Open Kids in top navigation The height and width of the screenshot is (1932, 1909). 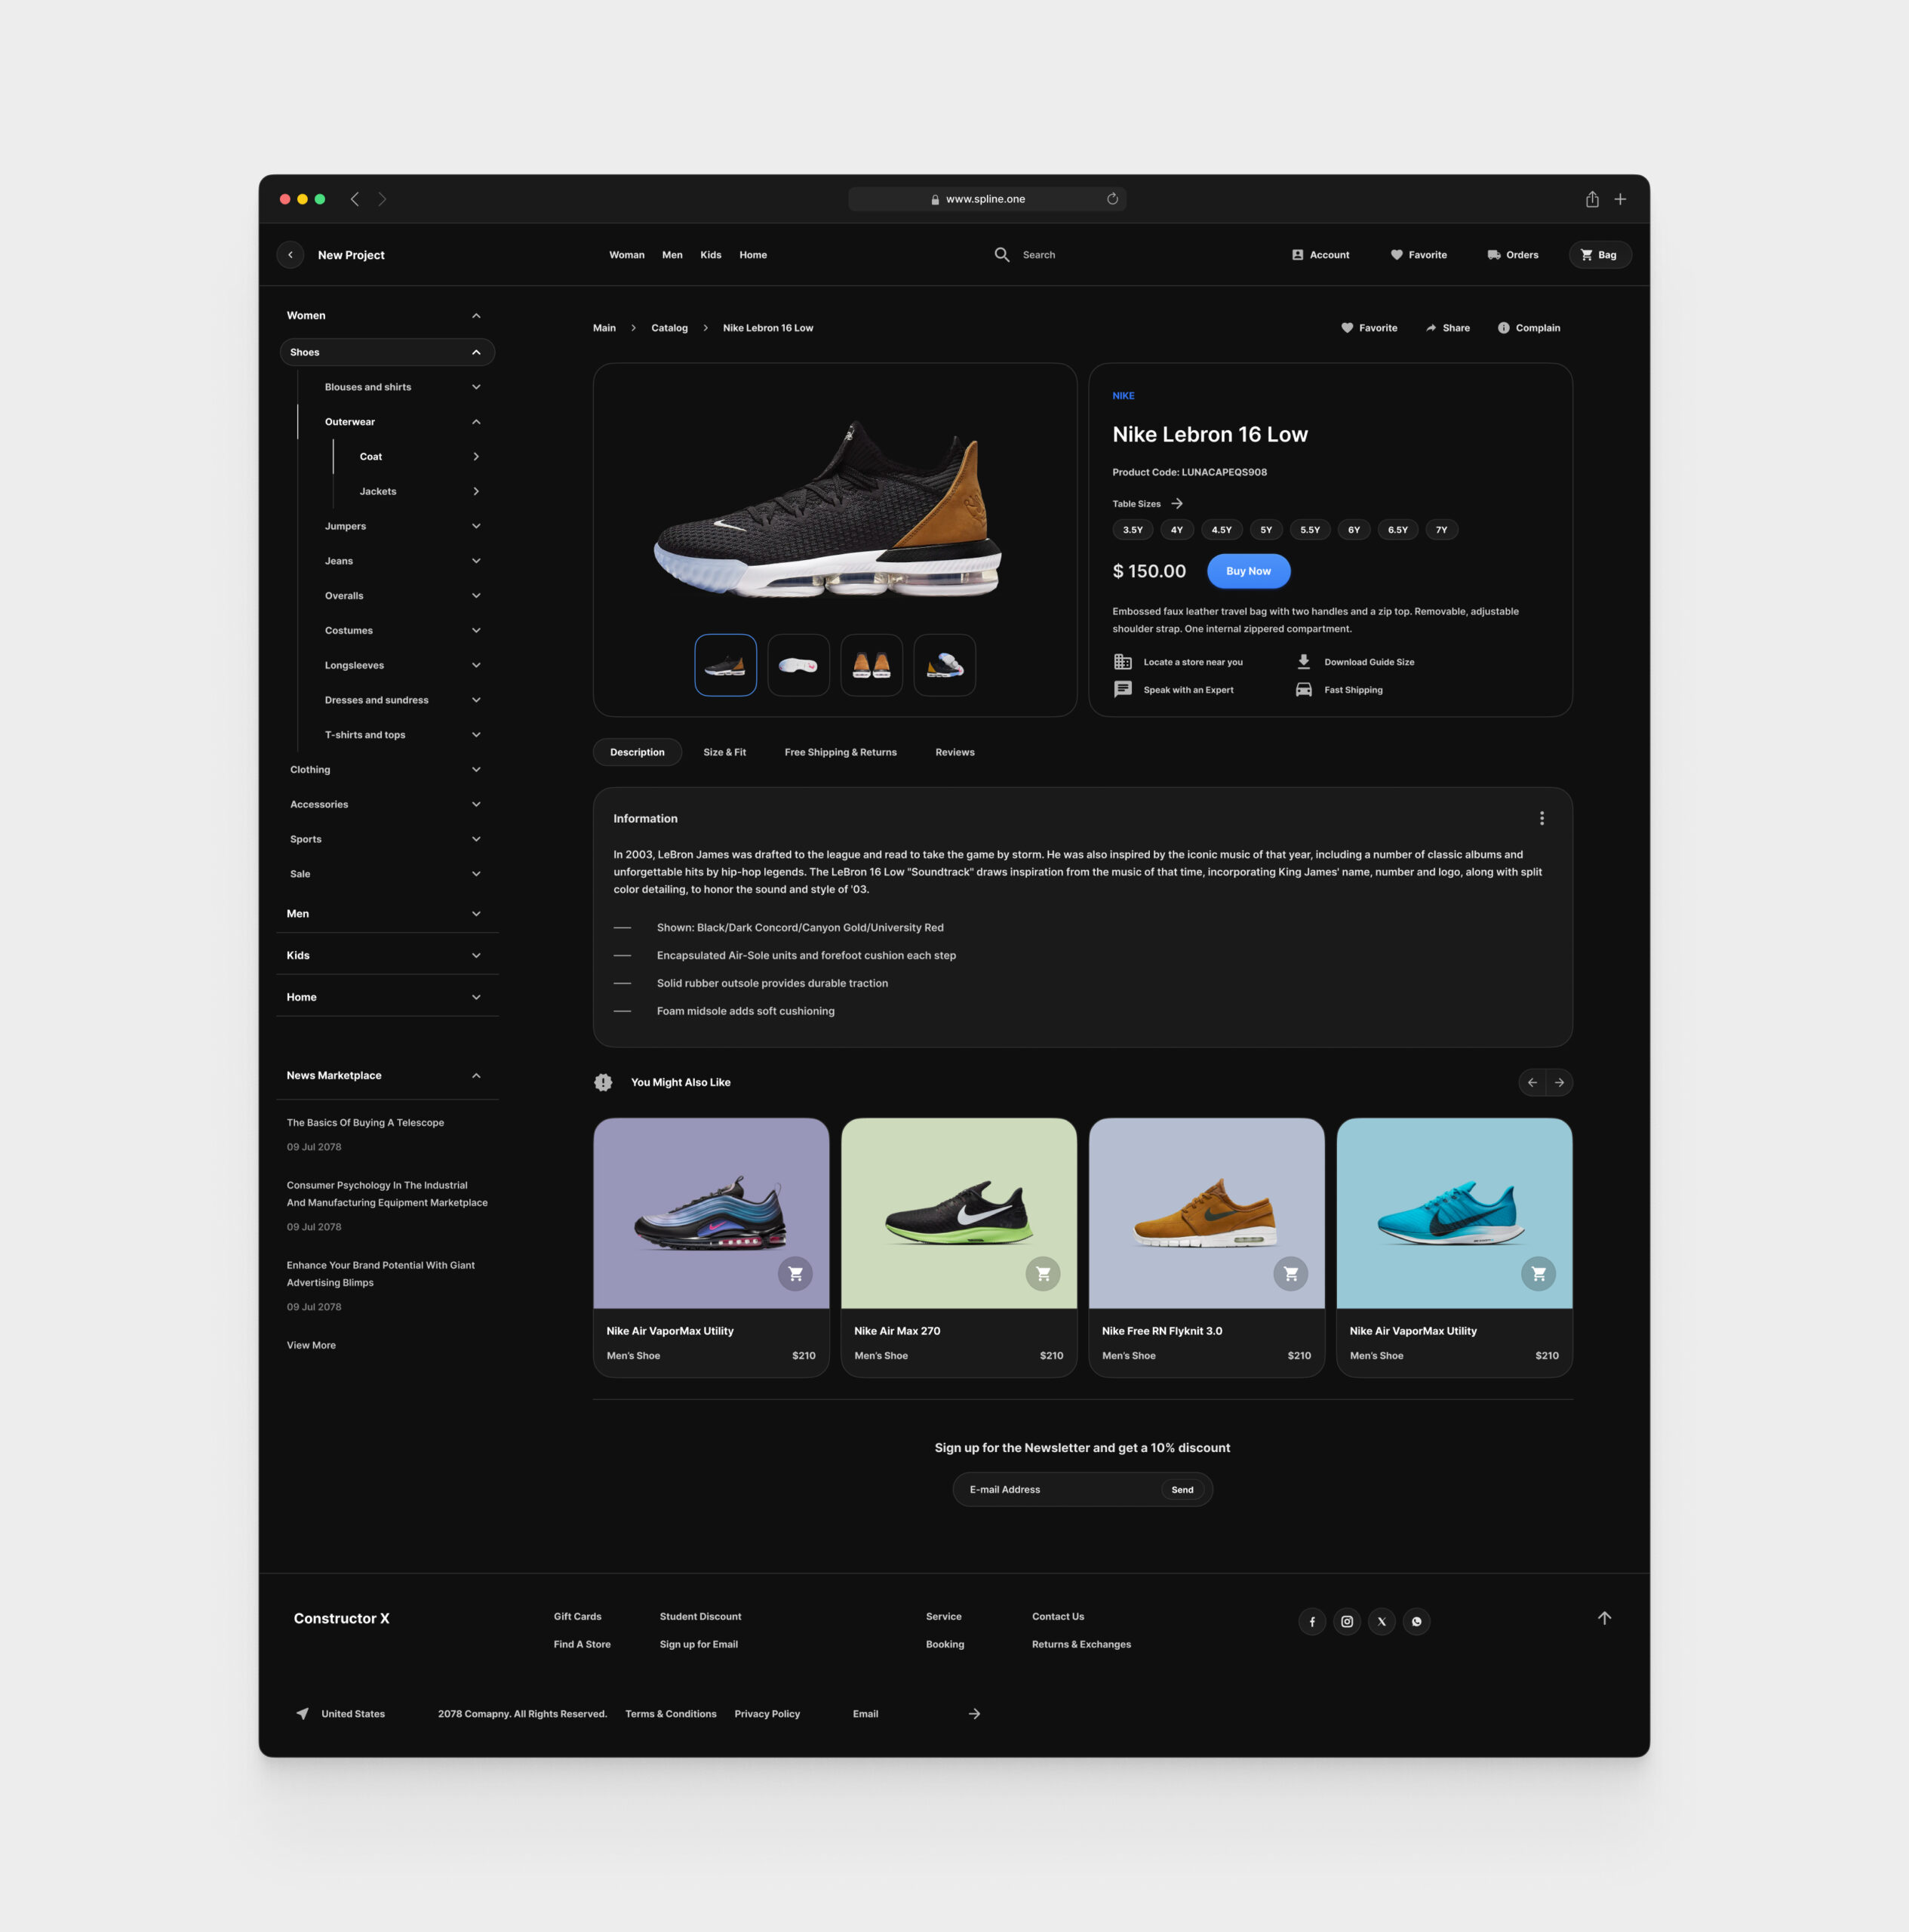711,255
